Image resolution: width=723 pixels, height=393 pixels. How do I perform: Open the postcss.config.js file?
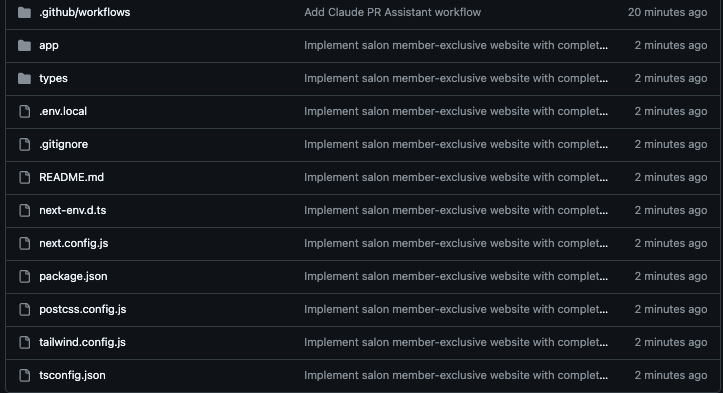(83, 309)
